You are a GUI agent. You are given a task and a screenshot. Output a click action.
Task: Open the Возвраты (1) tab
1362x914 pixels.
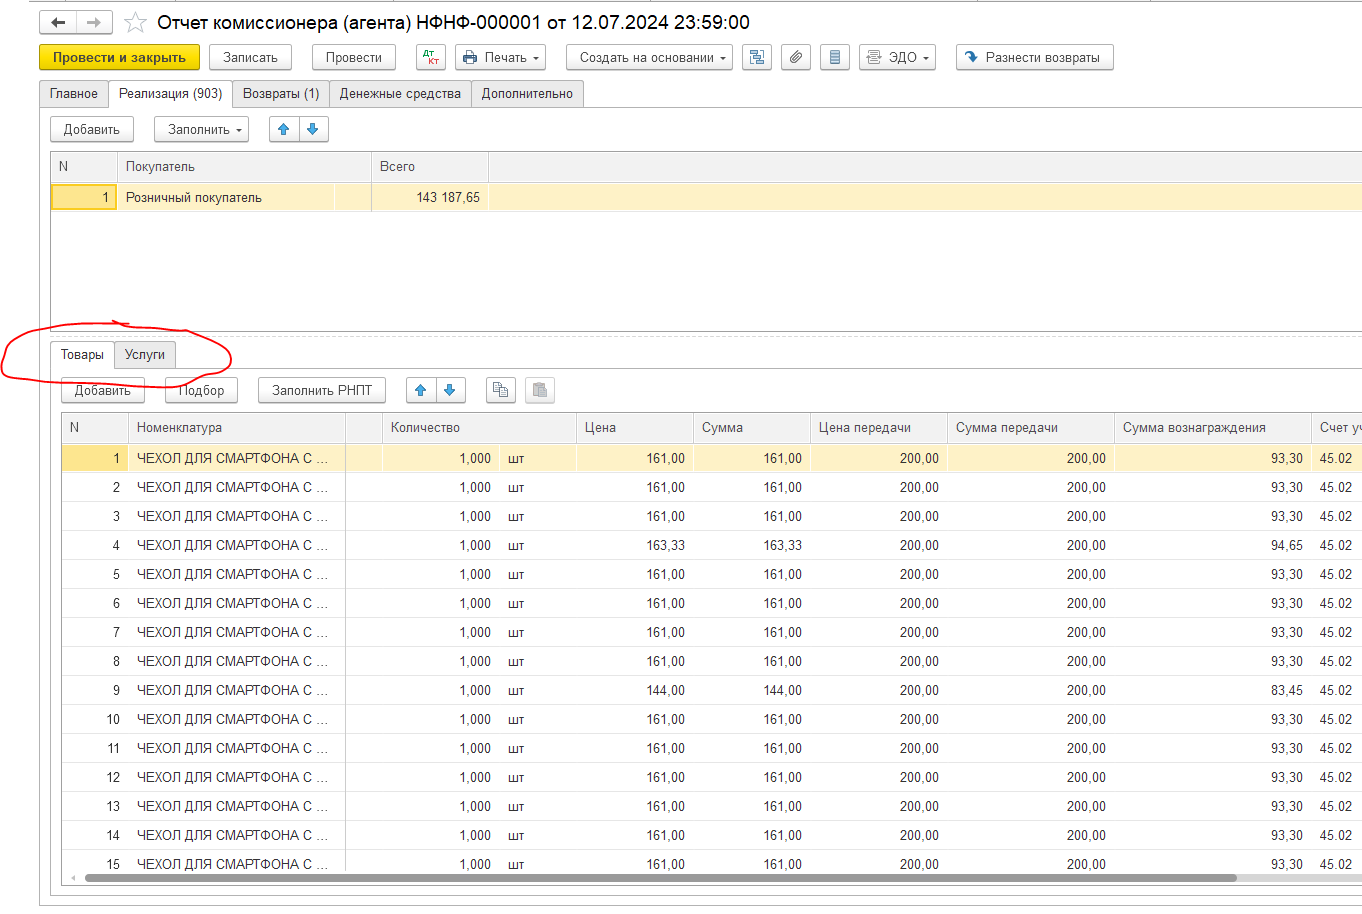tap(281, 93)
